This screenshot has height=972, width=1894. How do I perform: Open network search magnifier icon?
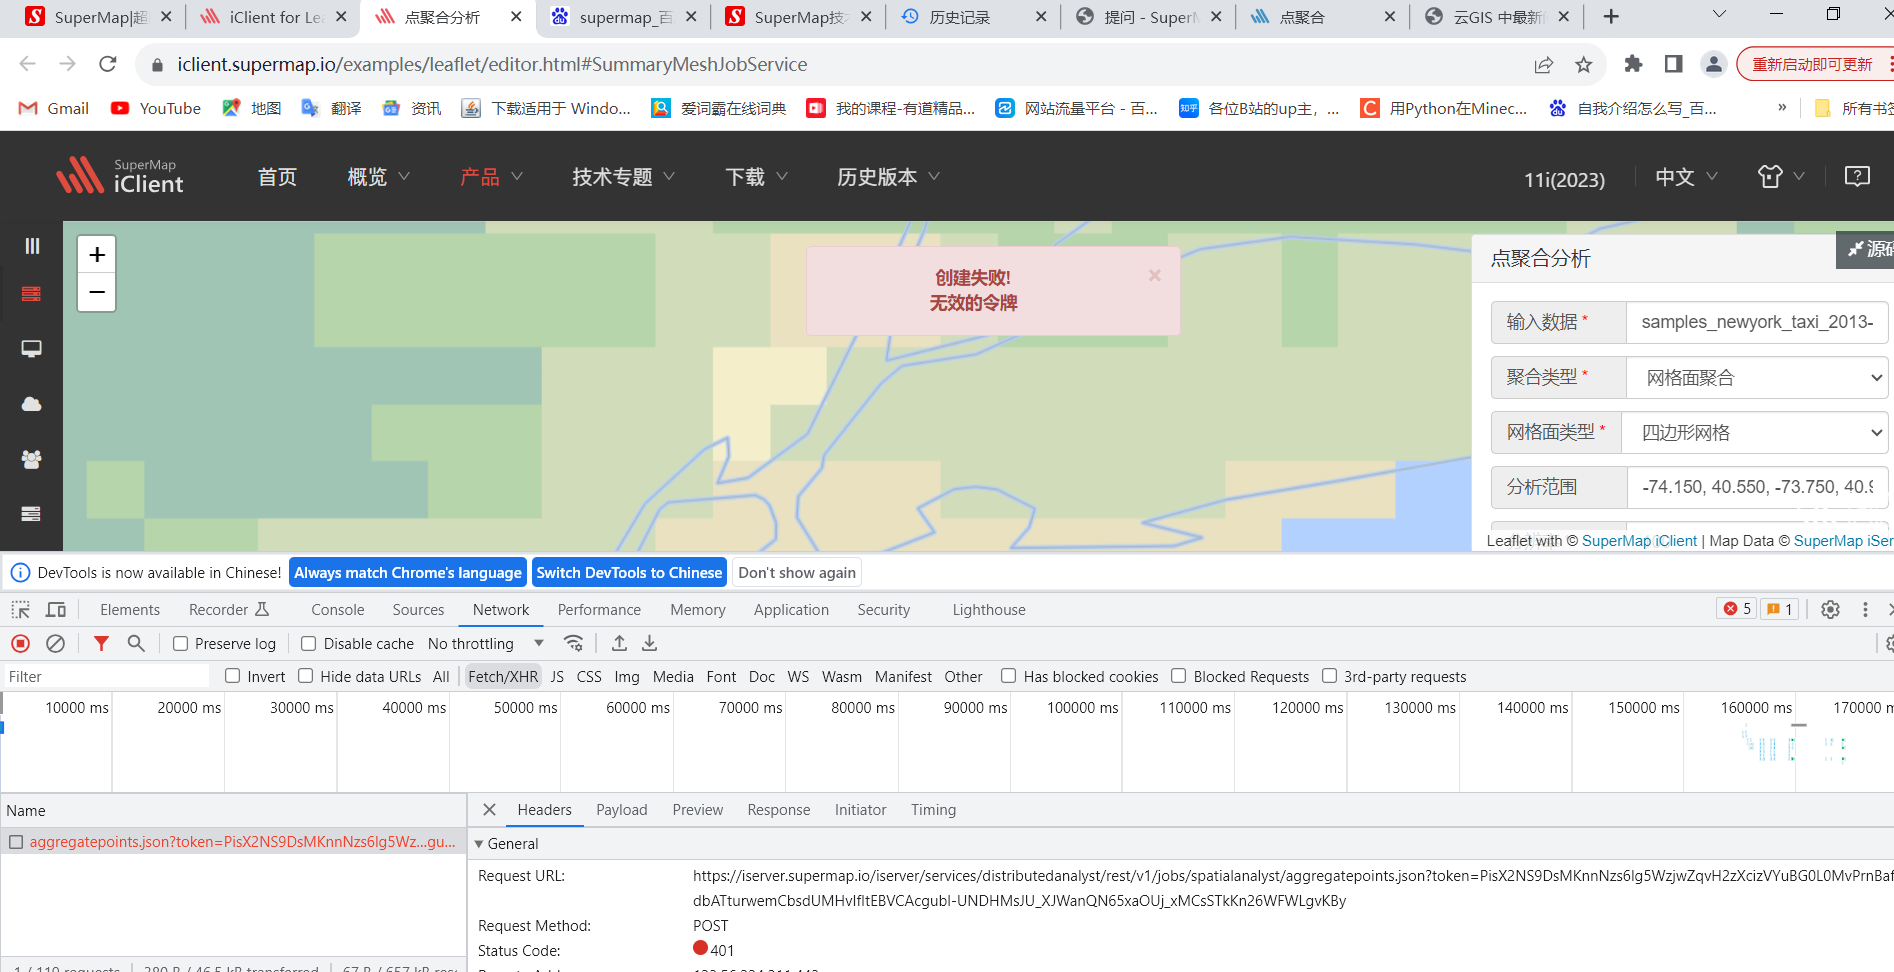point(136,643)
